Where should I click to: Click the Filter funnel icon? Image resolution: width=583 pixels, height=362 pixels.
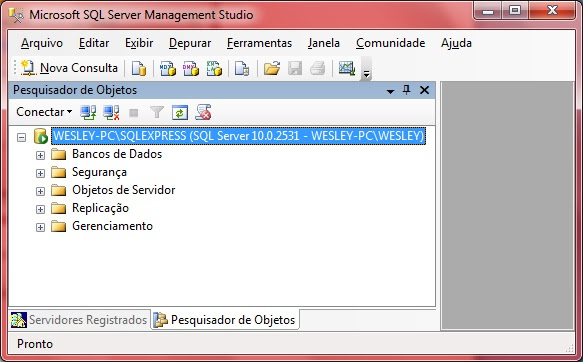pos(157,112)
